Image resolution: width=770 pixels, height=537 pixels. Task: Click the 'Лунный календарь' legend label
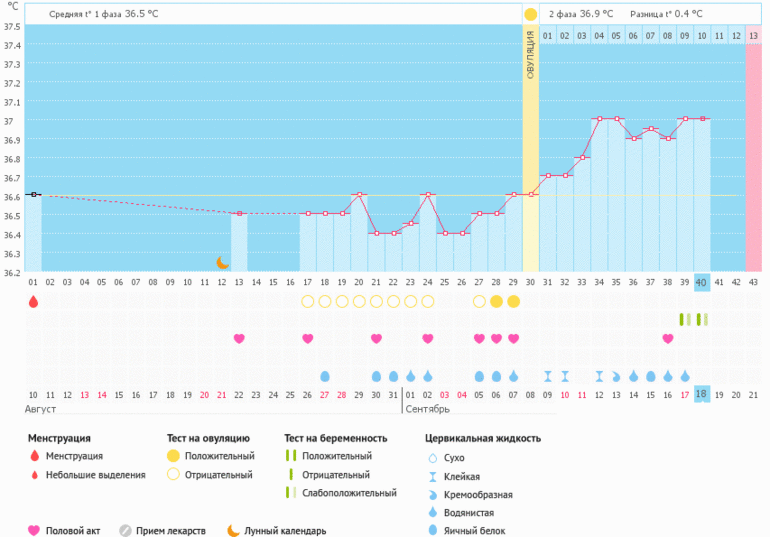pyautogui.click(x=285, y=531)
